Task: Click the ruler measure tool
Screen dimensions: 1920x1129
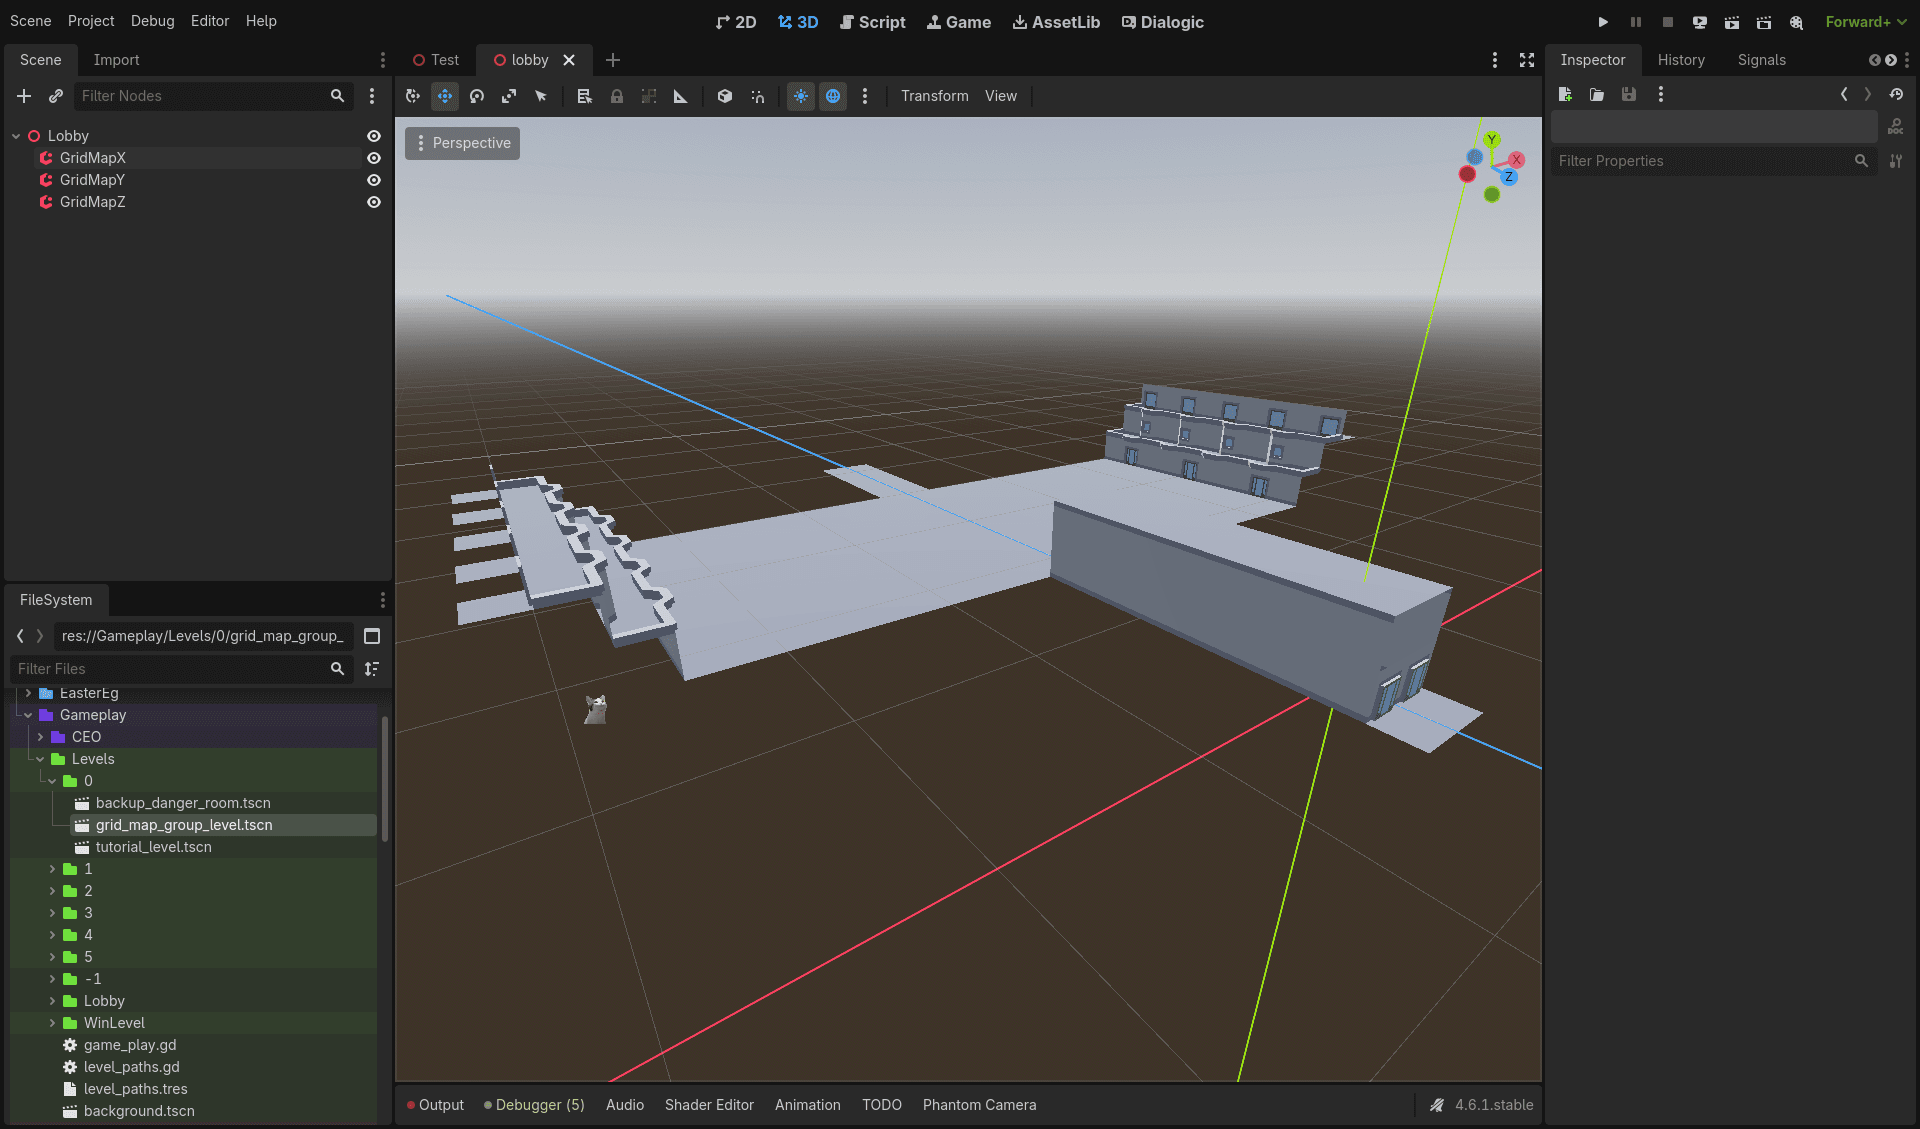Action: [681, 96]
